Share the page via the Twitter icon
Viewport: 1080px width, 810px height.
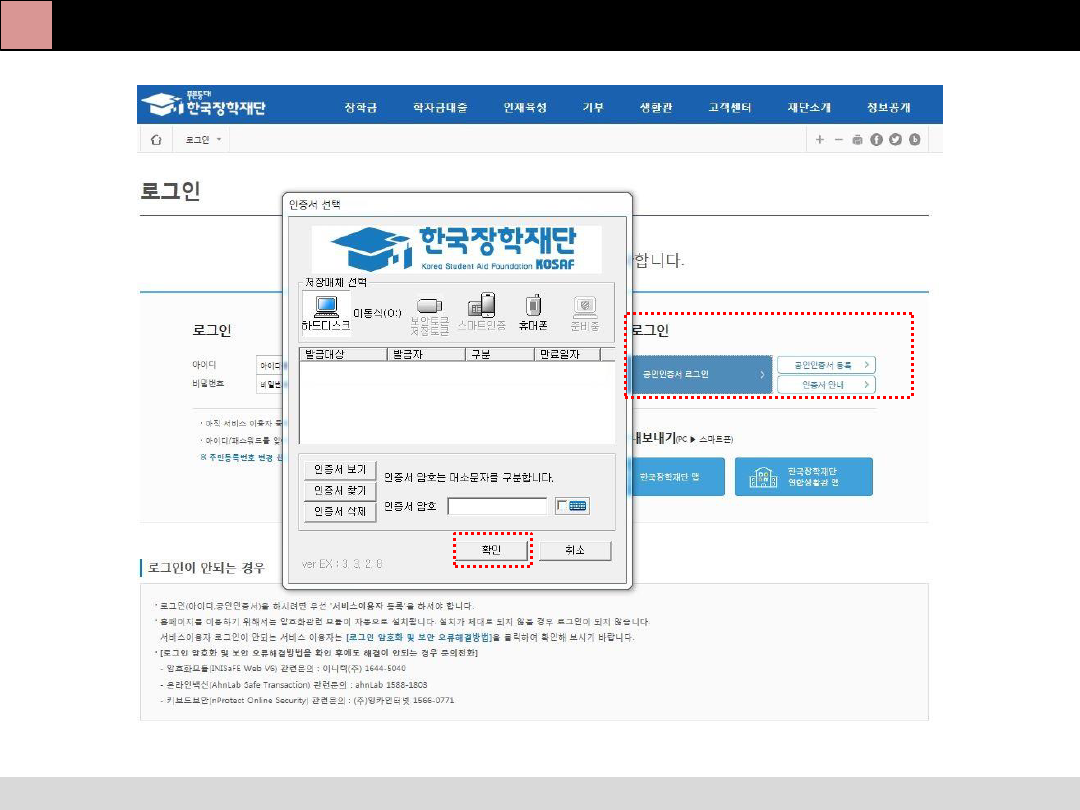pyautogui.click(x=895, y=140)
